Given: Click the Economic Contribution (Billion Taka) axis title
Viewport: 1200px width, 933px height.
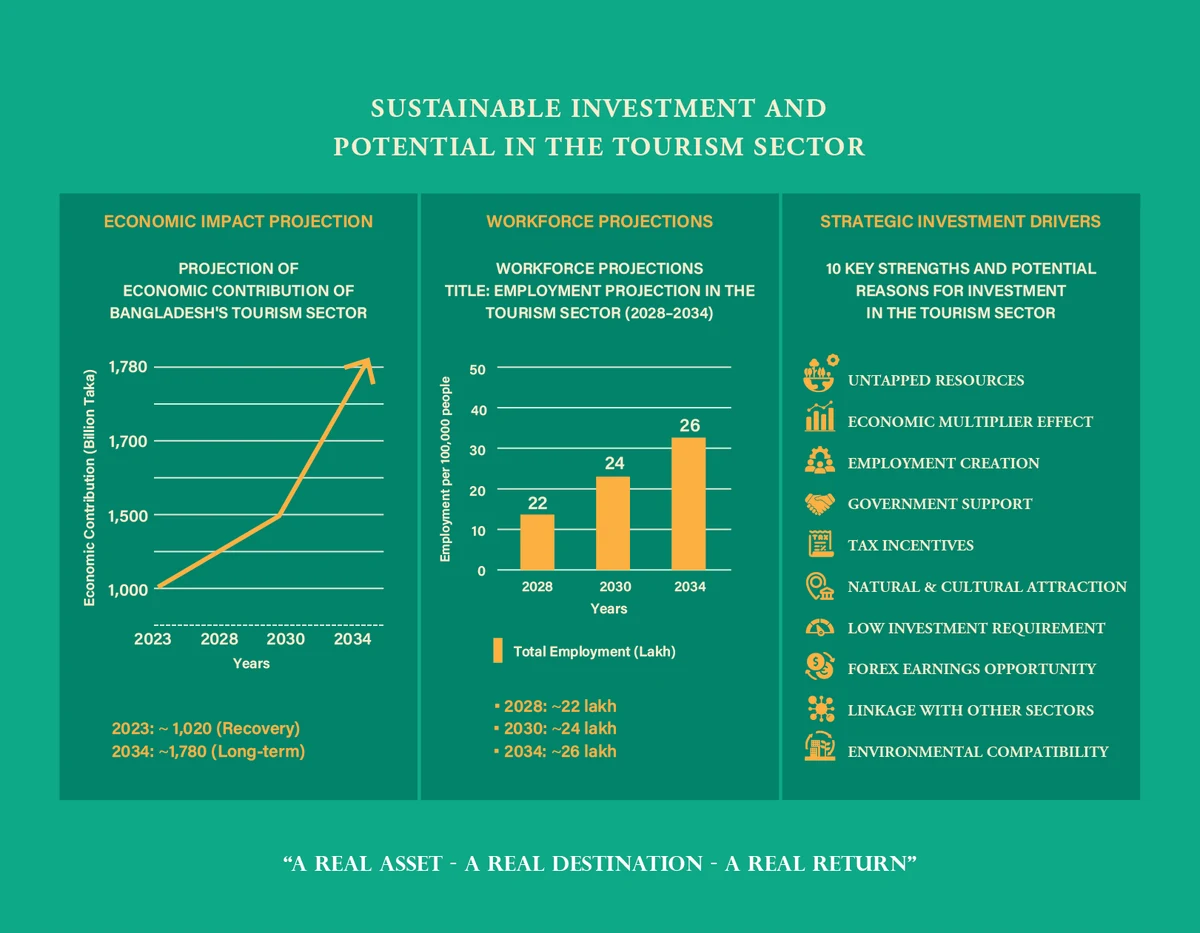Looking at the screenshot, I should 89,487.
